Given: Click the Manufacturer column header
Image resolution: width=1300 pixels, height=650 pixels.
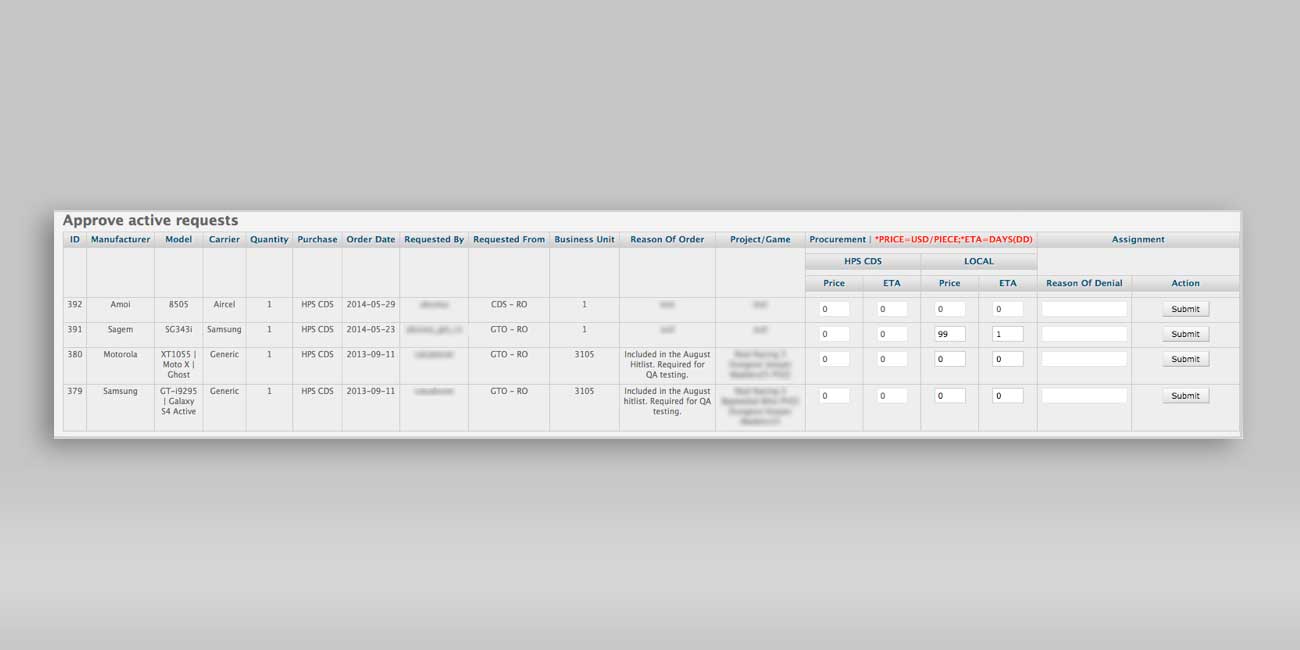Looking at the screenshot, I should [120, 240].
